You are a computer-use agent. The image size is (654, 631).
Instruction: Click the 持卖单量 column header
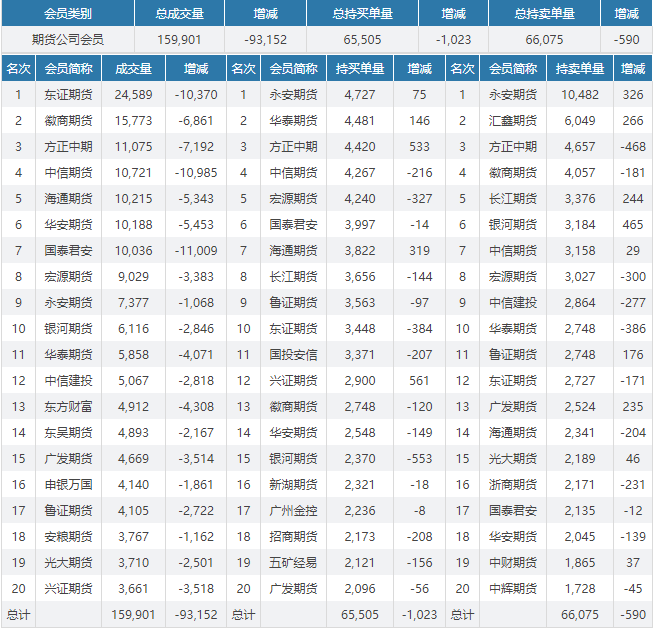point(580,68)
